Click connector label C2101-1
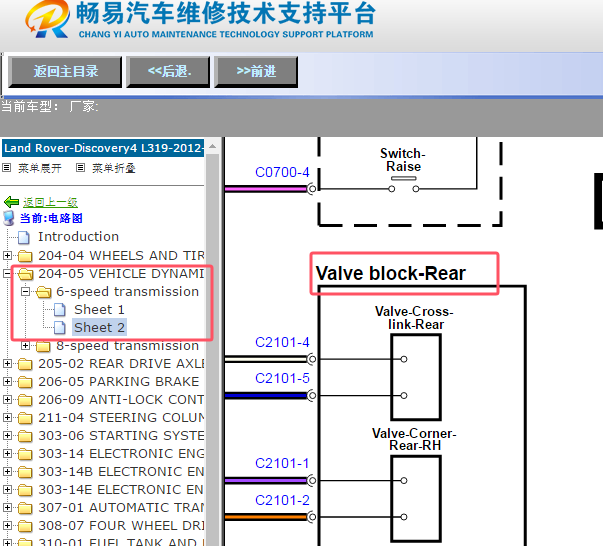This screenshot has width=603, height=546. pyautogui.click(x=282, y=463)
